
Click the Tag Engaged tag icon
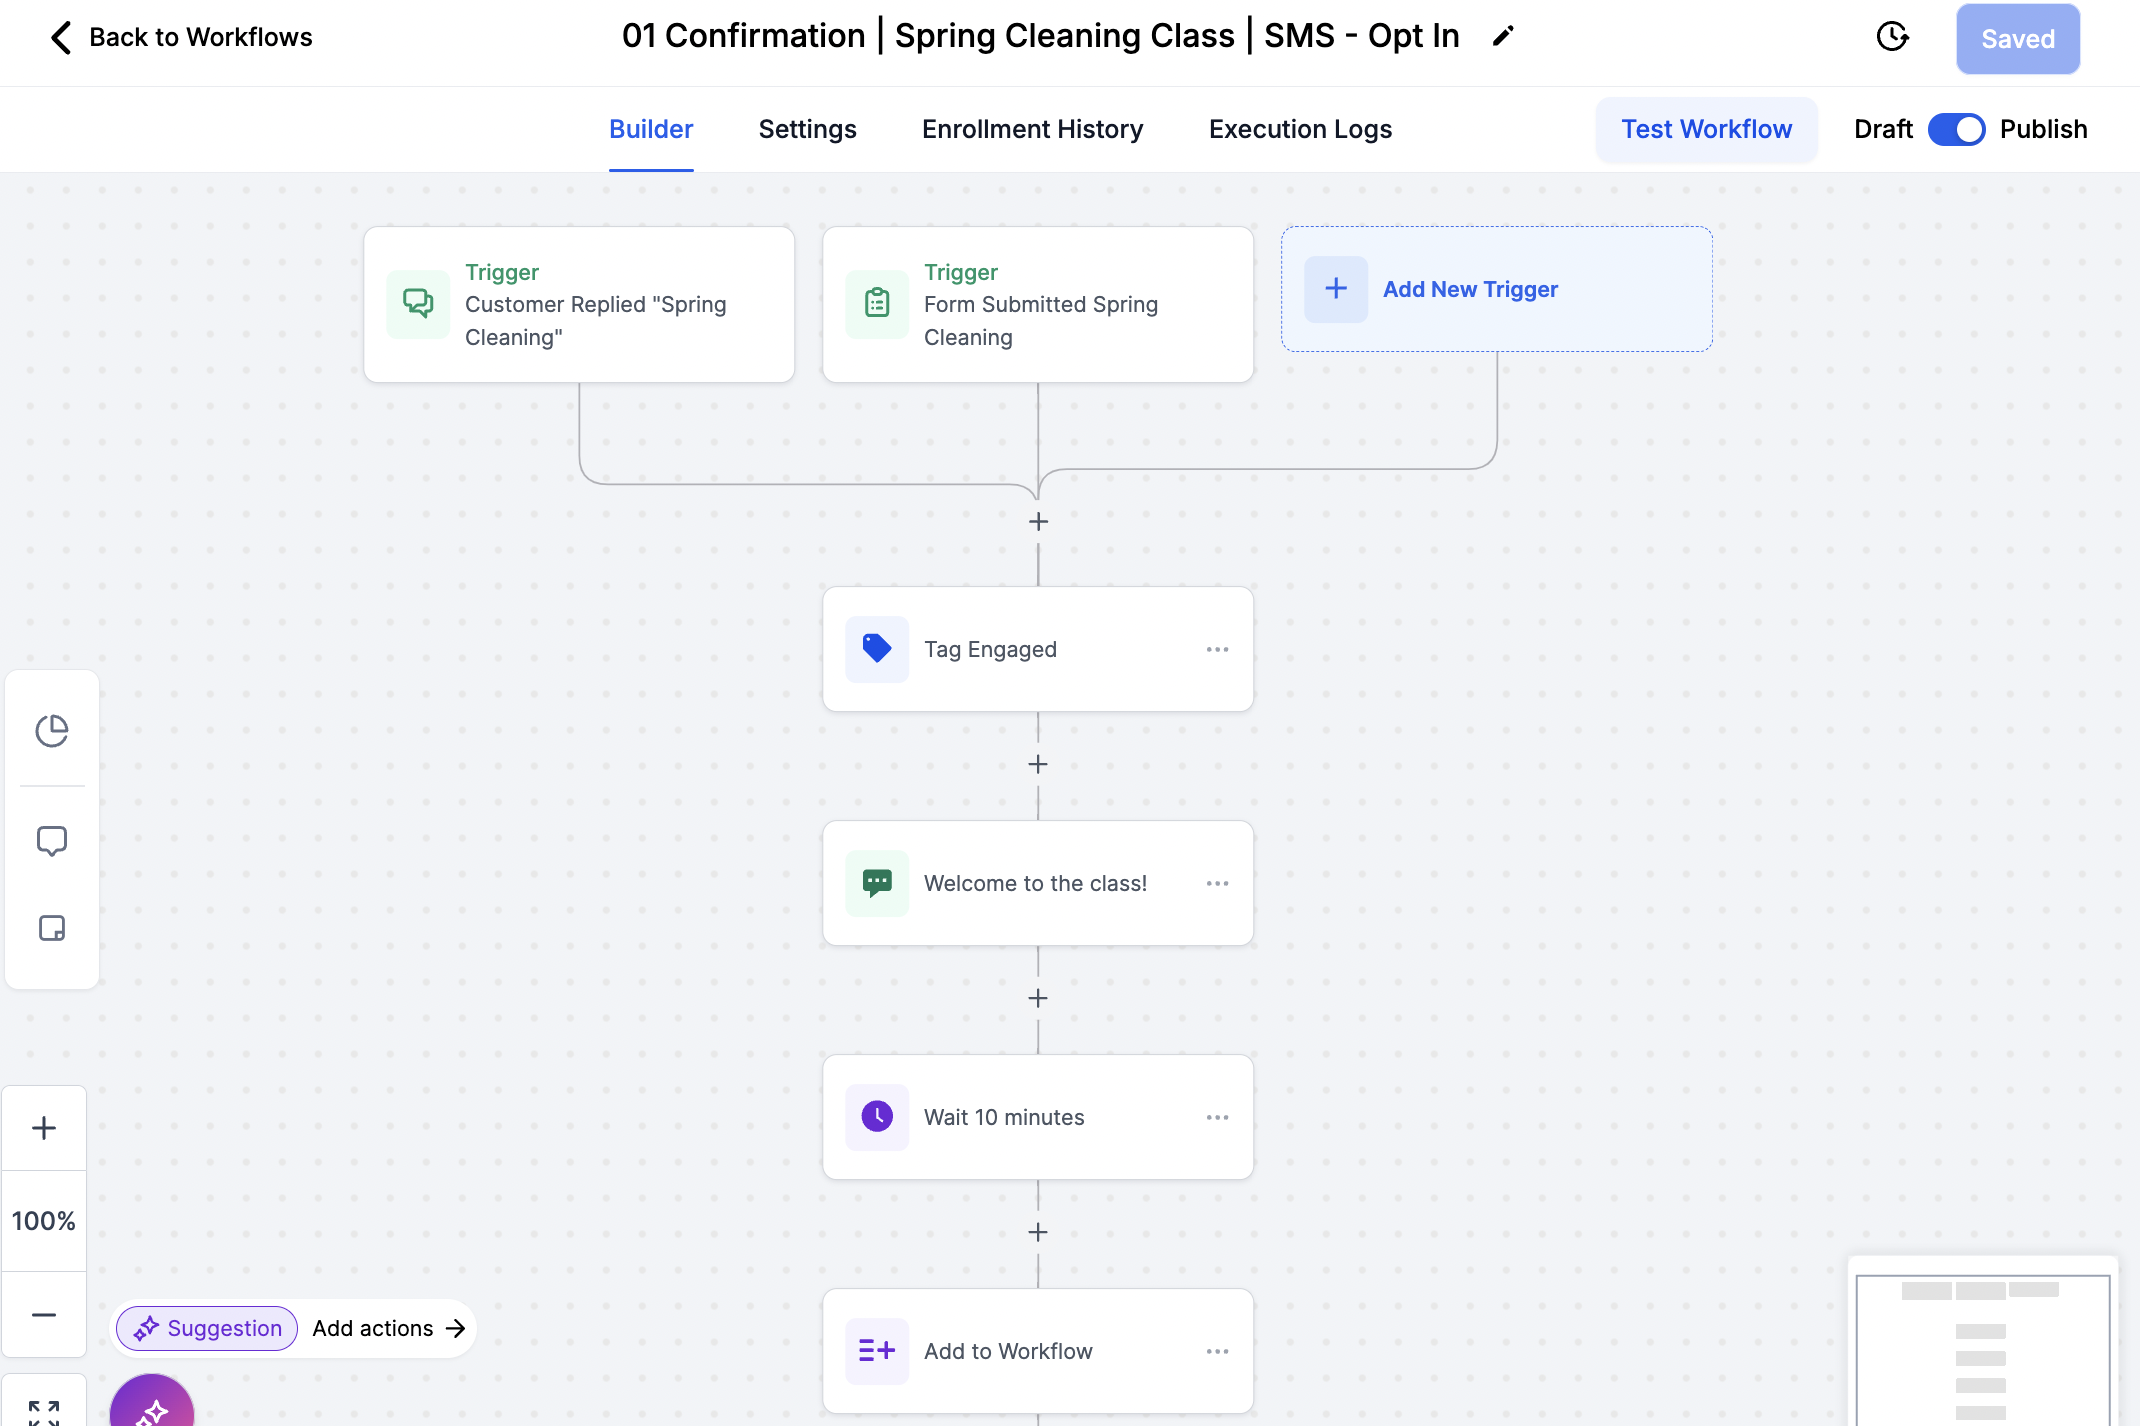tap(877, 649)
